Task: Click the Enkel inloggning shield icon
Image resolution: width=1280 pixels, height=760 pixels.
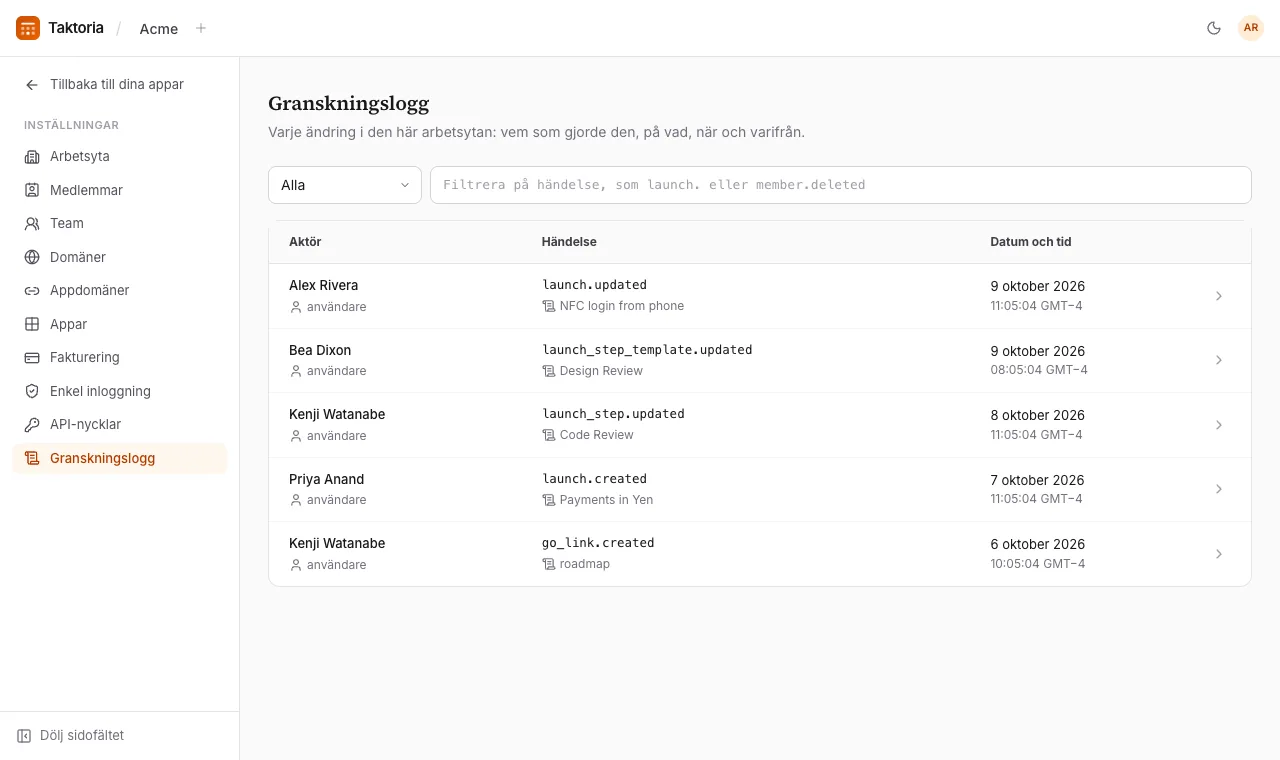Action: 32,391
